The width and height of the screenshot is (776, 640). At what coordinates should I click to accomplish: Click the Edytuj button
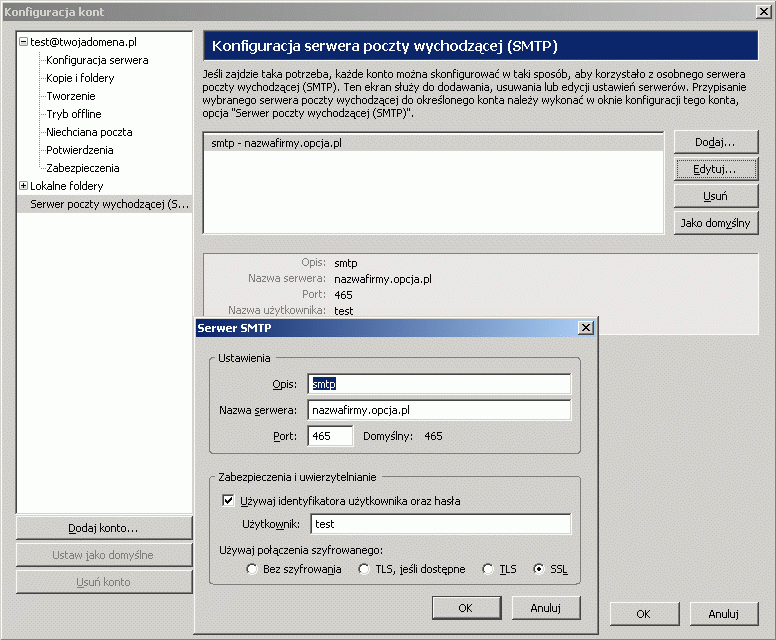[716, 169]
